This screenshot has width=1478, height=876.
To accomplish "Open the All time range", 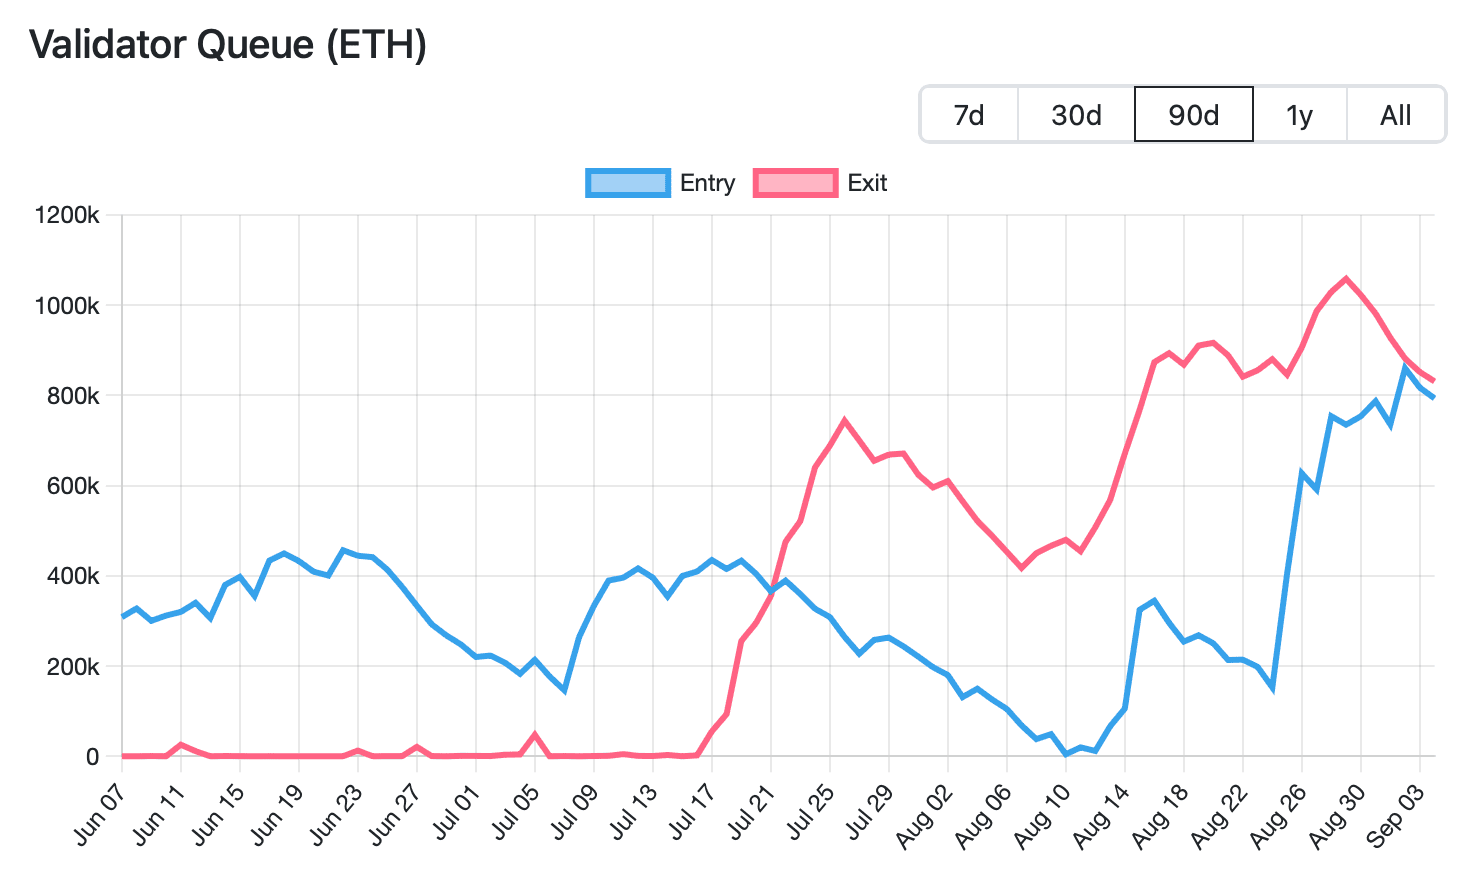I will (x=1395, y=114).
